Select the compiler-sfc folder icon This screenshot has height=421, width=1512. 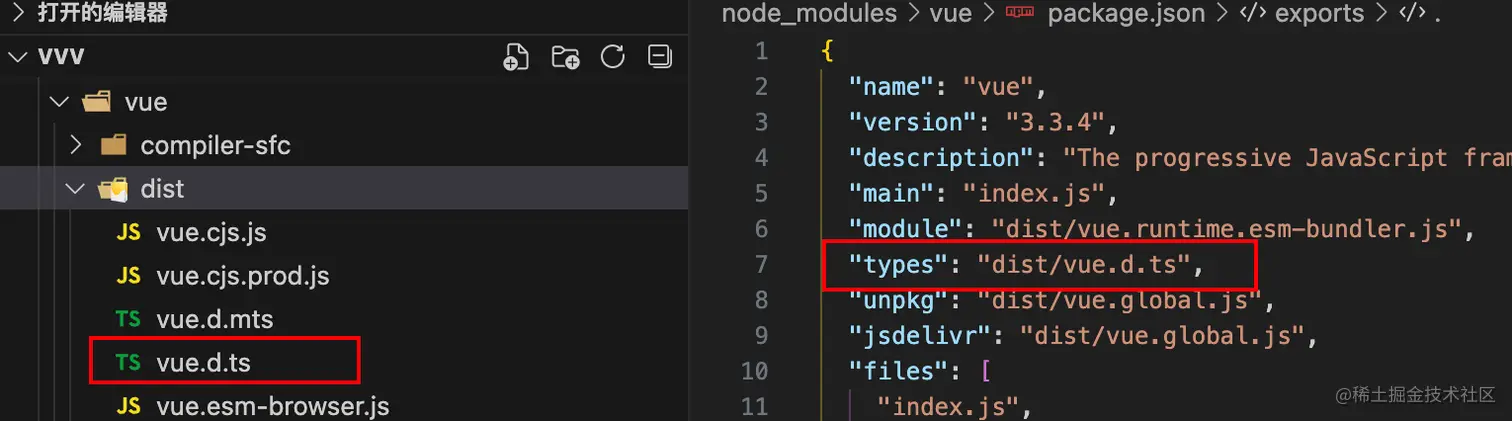tap(114, 145)
